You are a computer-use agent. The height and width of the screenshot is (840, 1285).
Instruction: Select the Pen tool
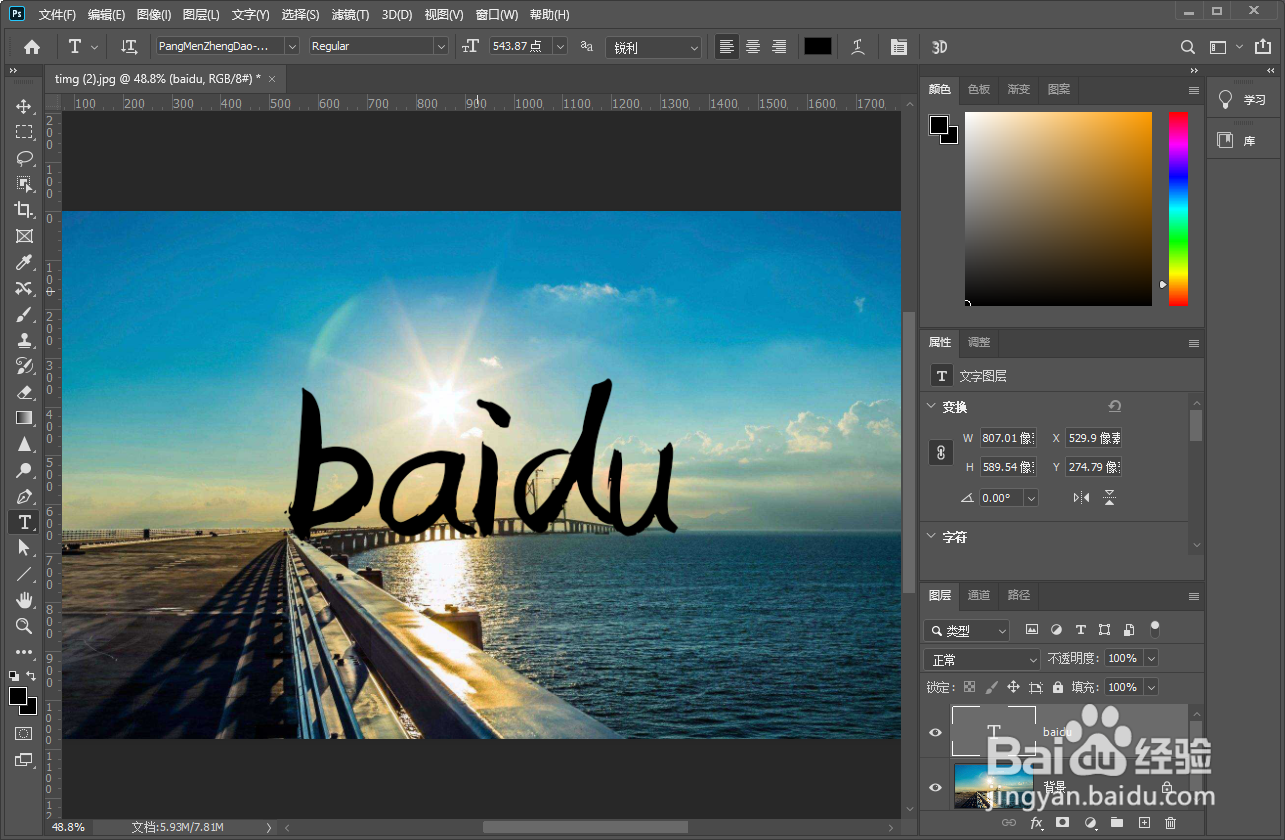[24, 496]
